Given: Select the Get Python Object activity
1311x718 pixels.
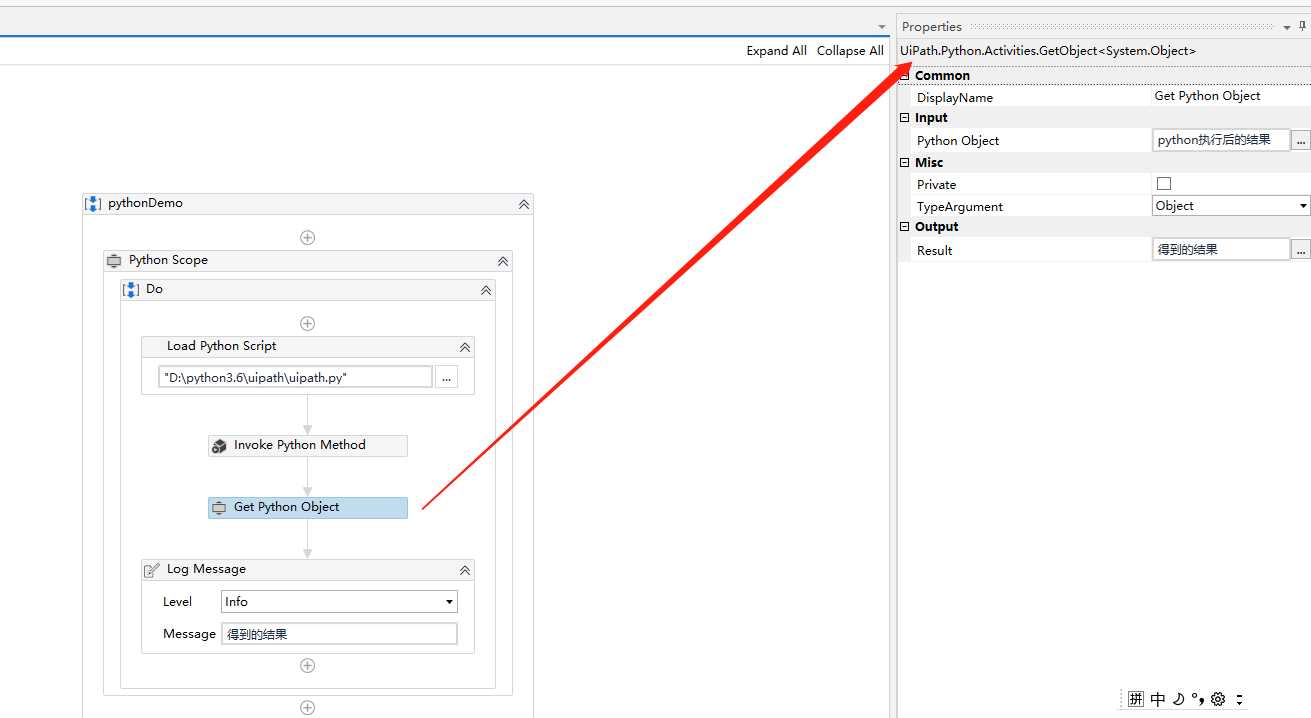Looking at the screenshot, I should 308,508.
